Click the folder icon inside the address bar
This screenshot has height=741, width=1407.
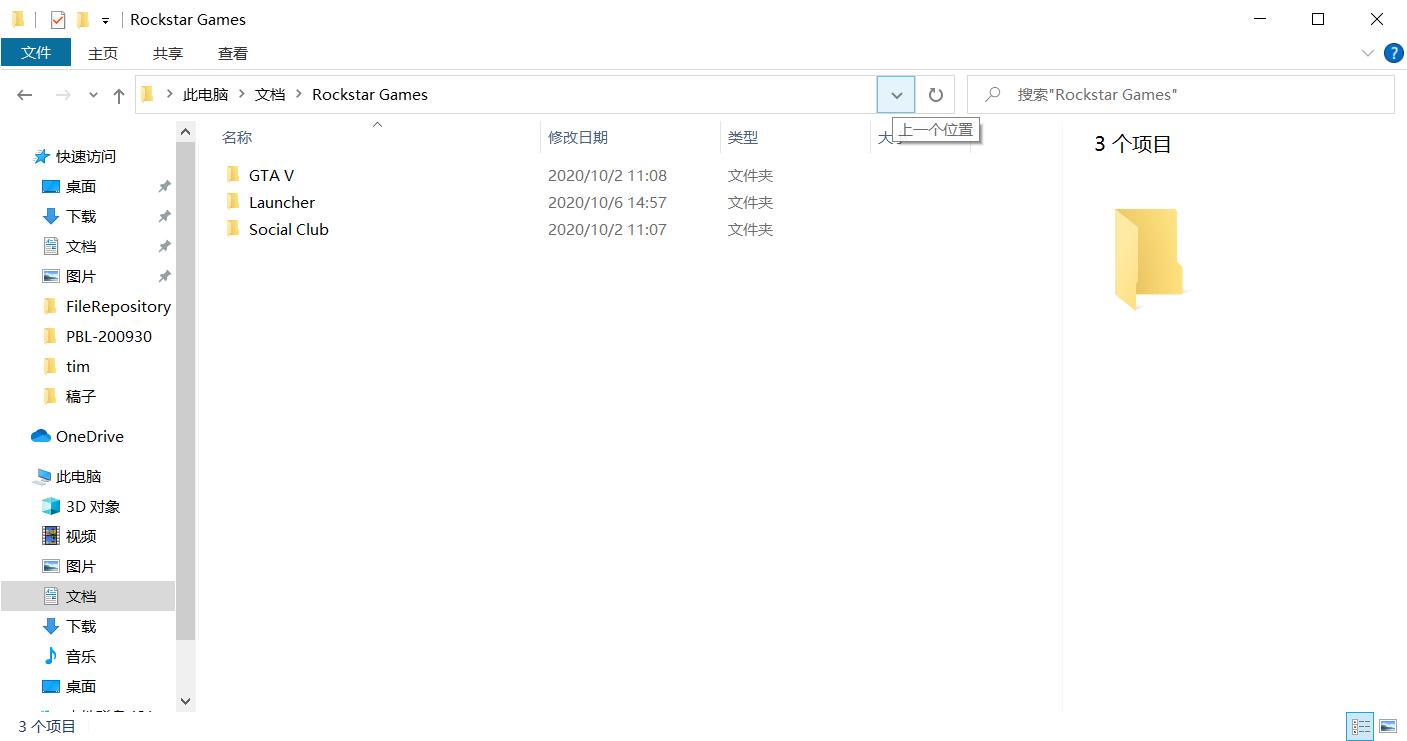tap(148, 95)
